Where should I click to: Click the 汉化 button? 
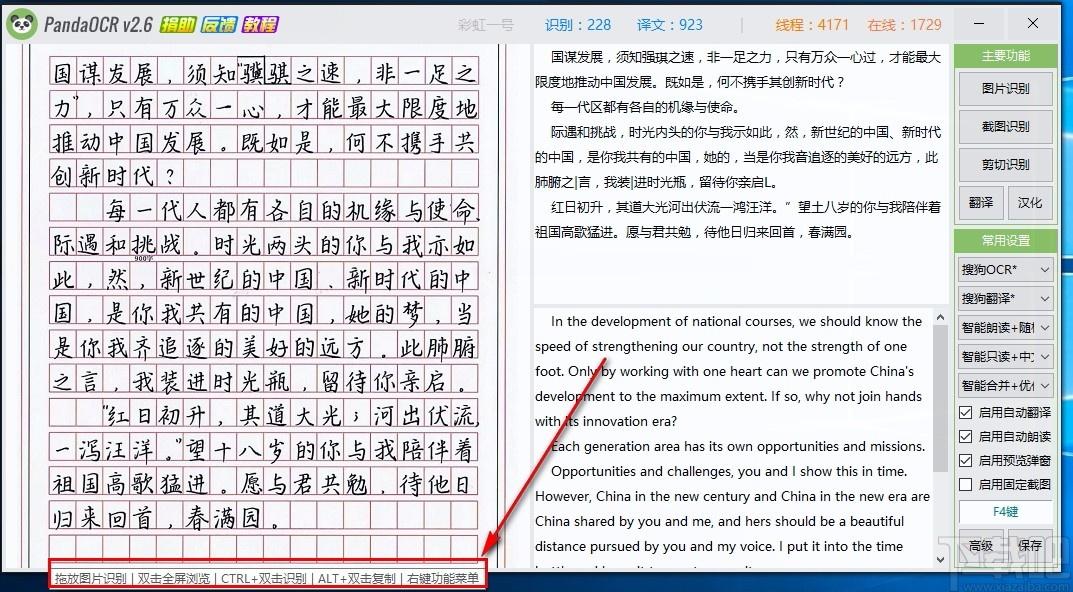pyautogui.click(x=1030, y=203)
